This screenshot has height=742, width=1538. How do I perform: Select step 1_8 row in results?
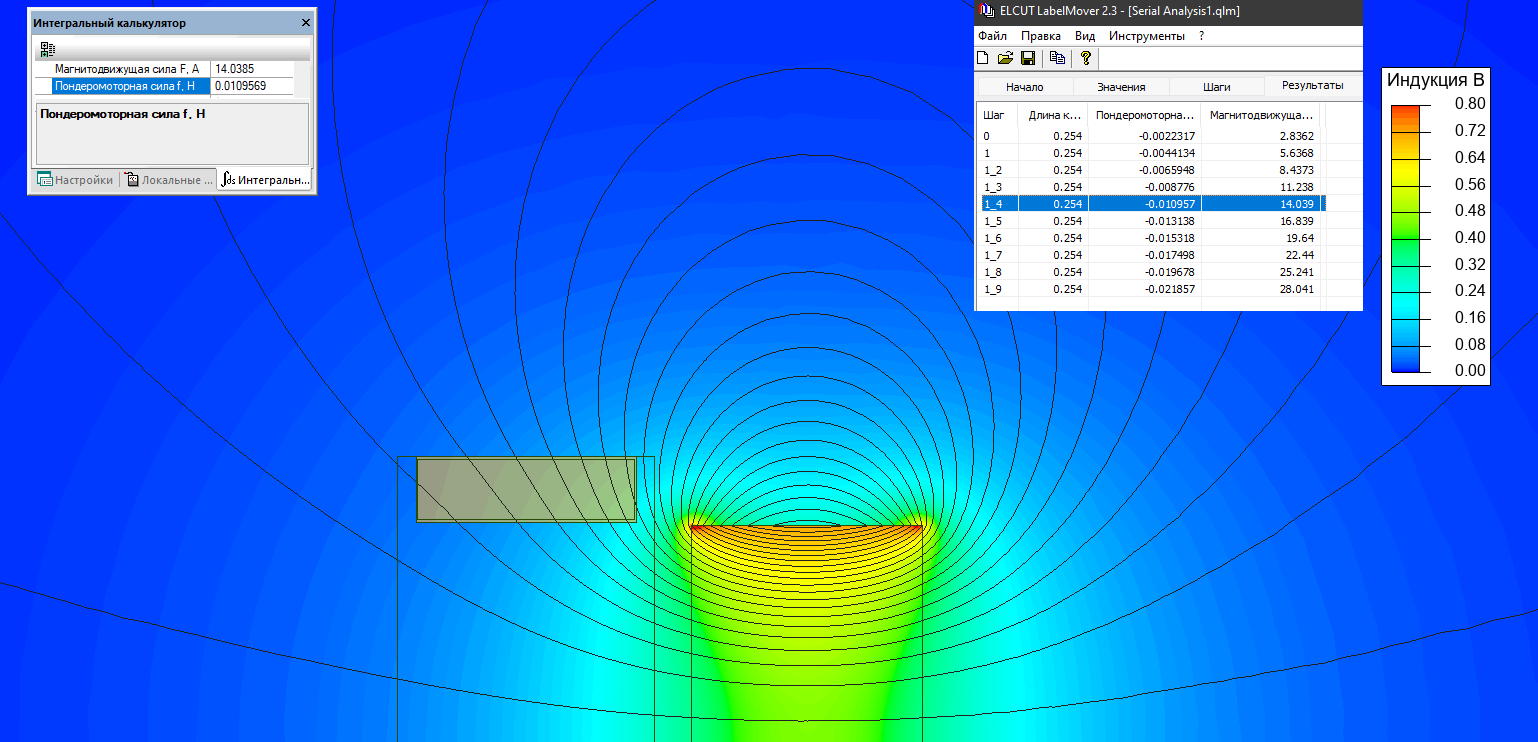click(1150, 272)
